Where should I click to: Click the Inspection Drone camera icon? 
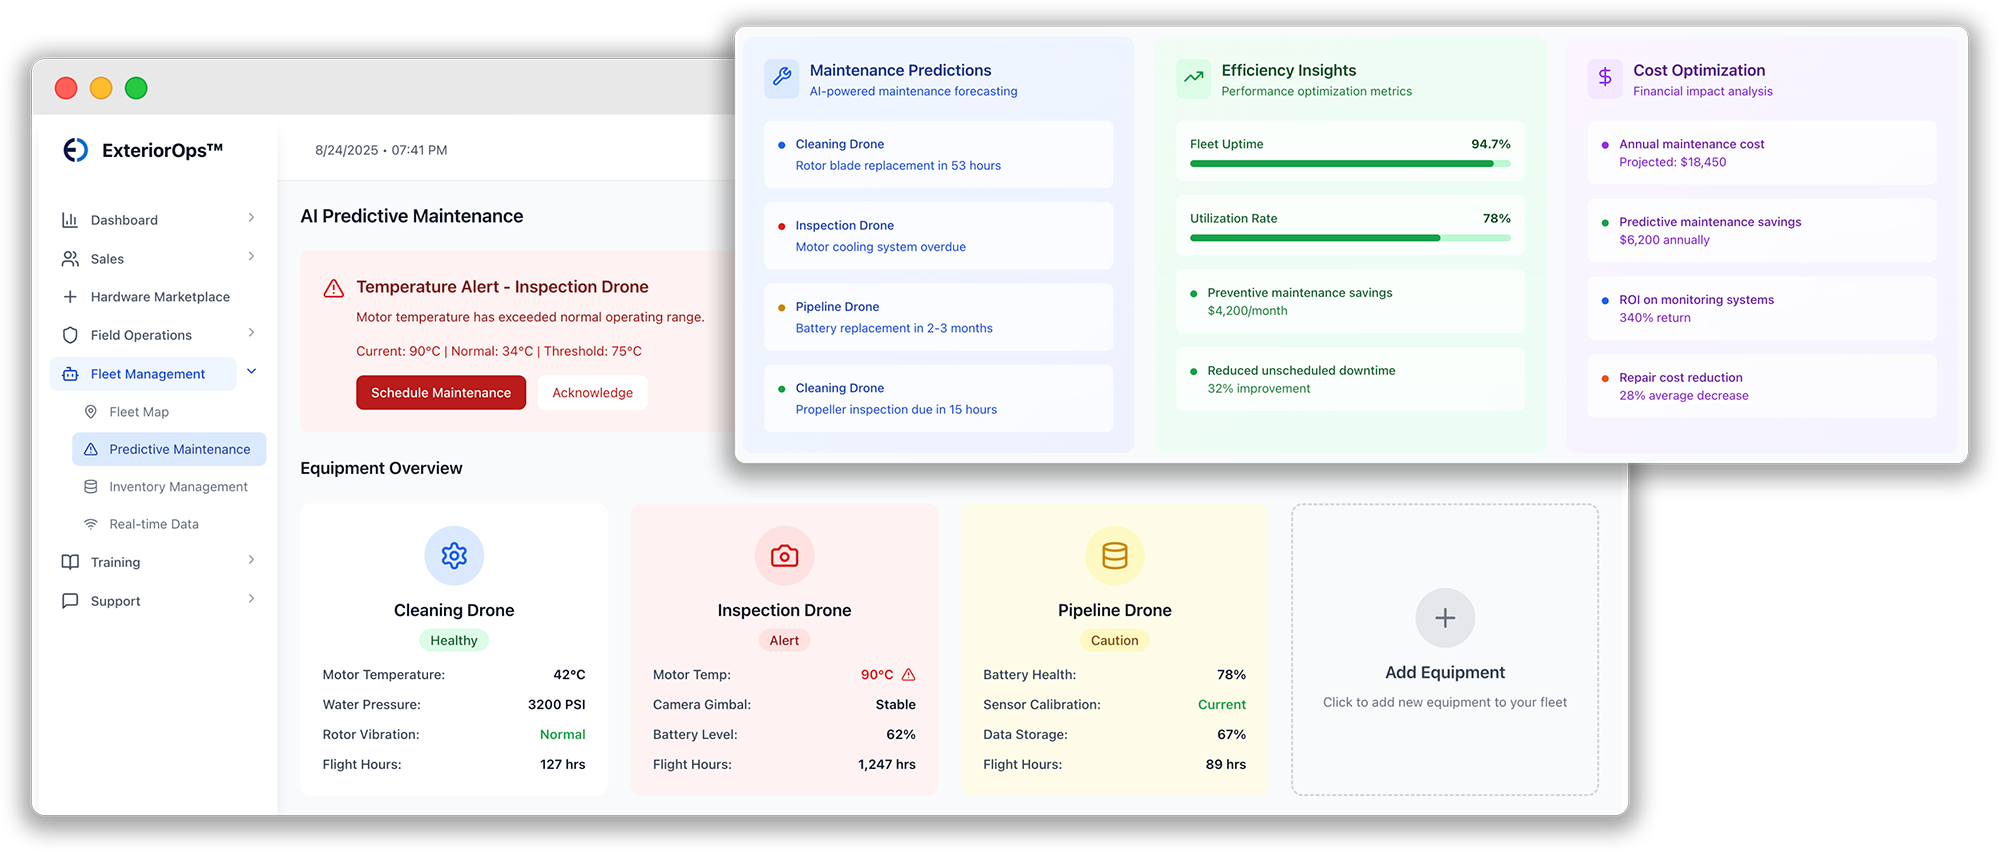784,555
